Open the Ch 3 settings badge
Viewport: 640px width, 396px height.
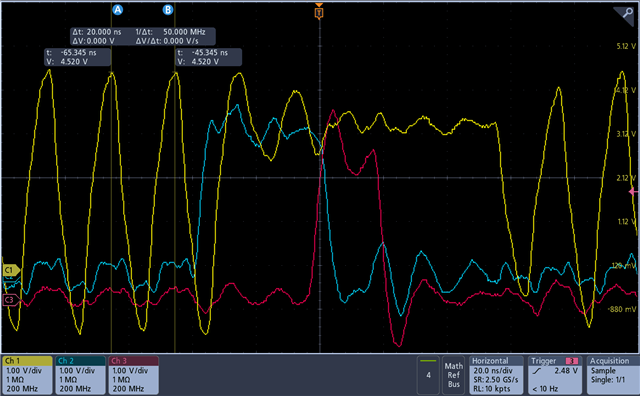(133, 375)
